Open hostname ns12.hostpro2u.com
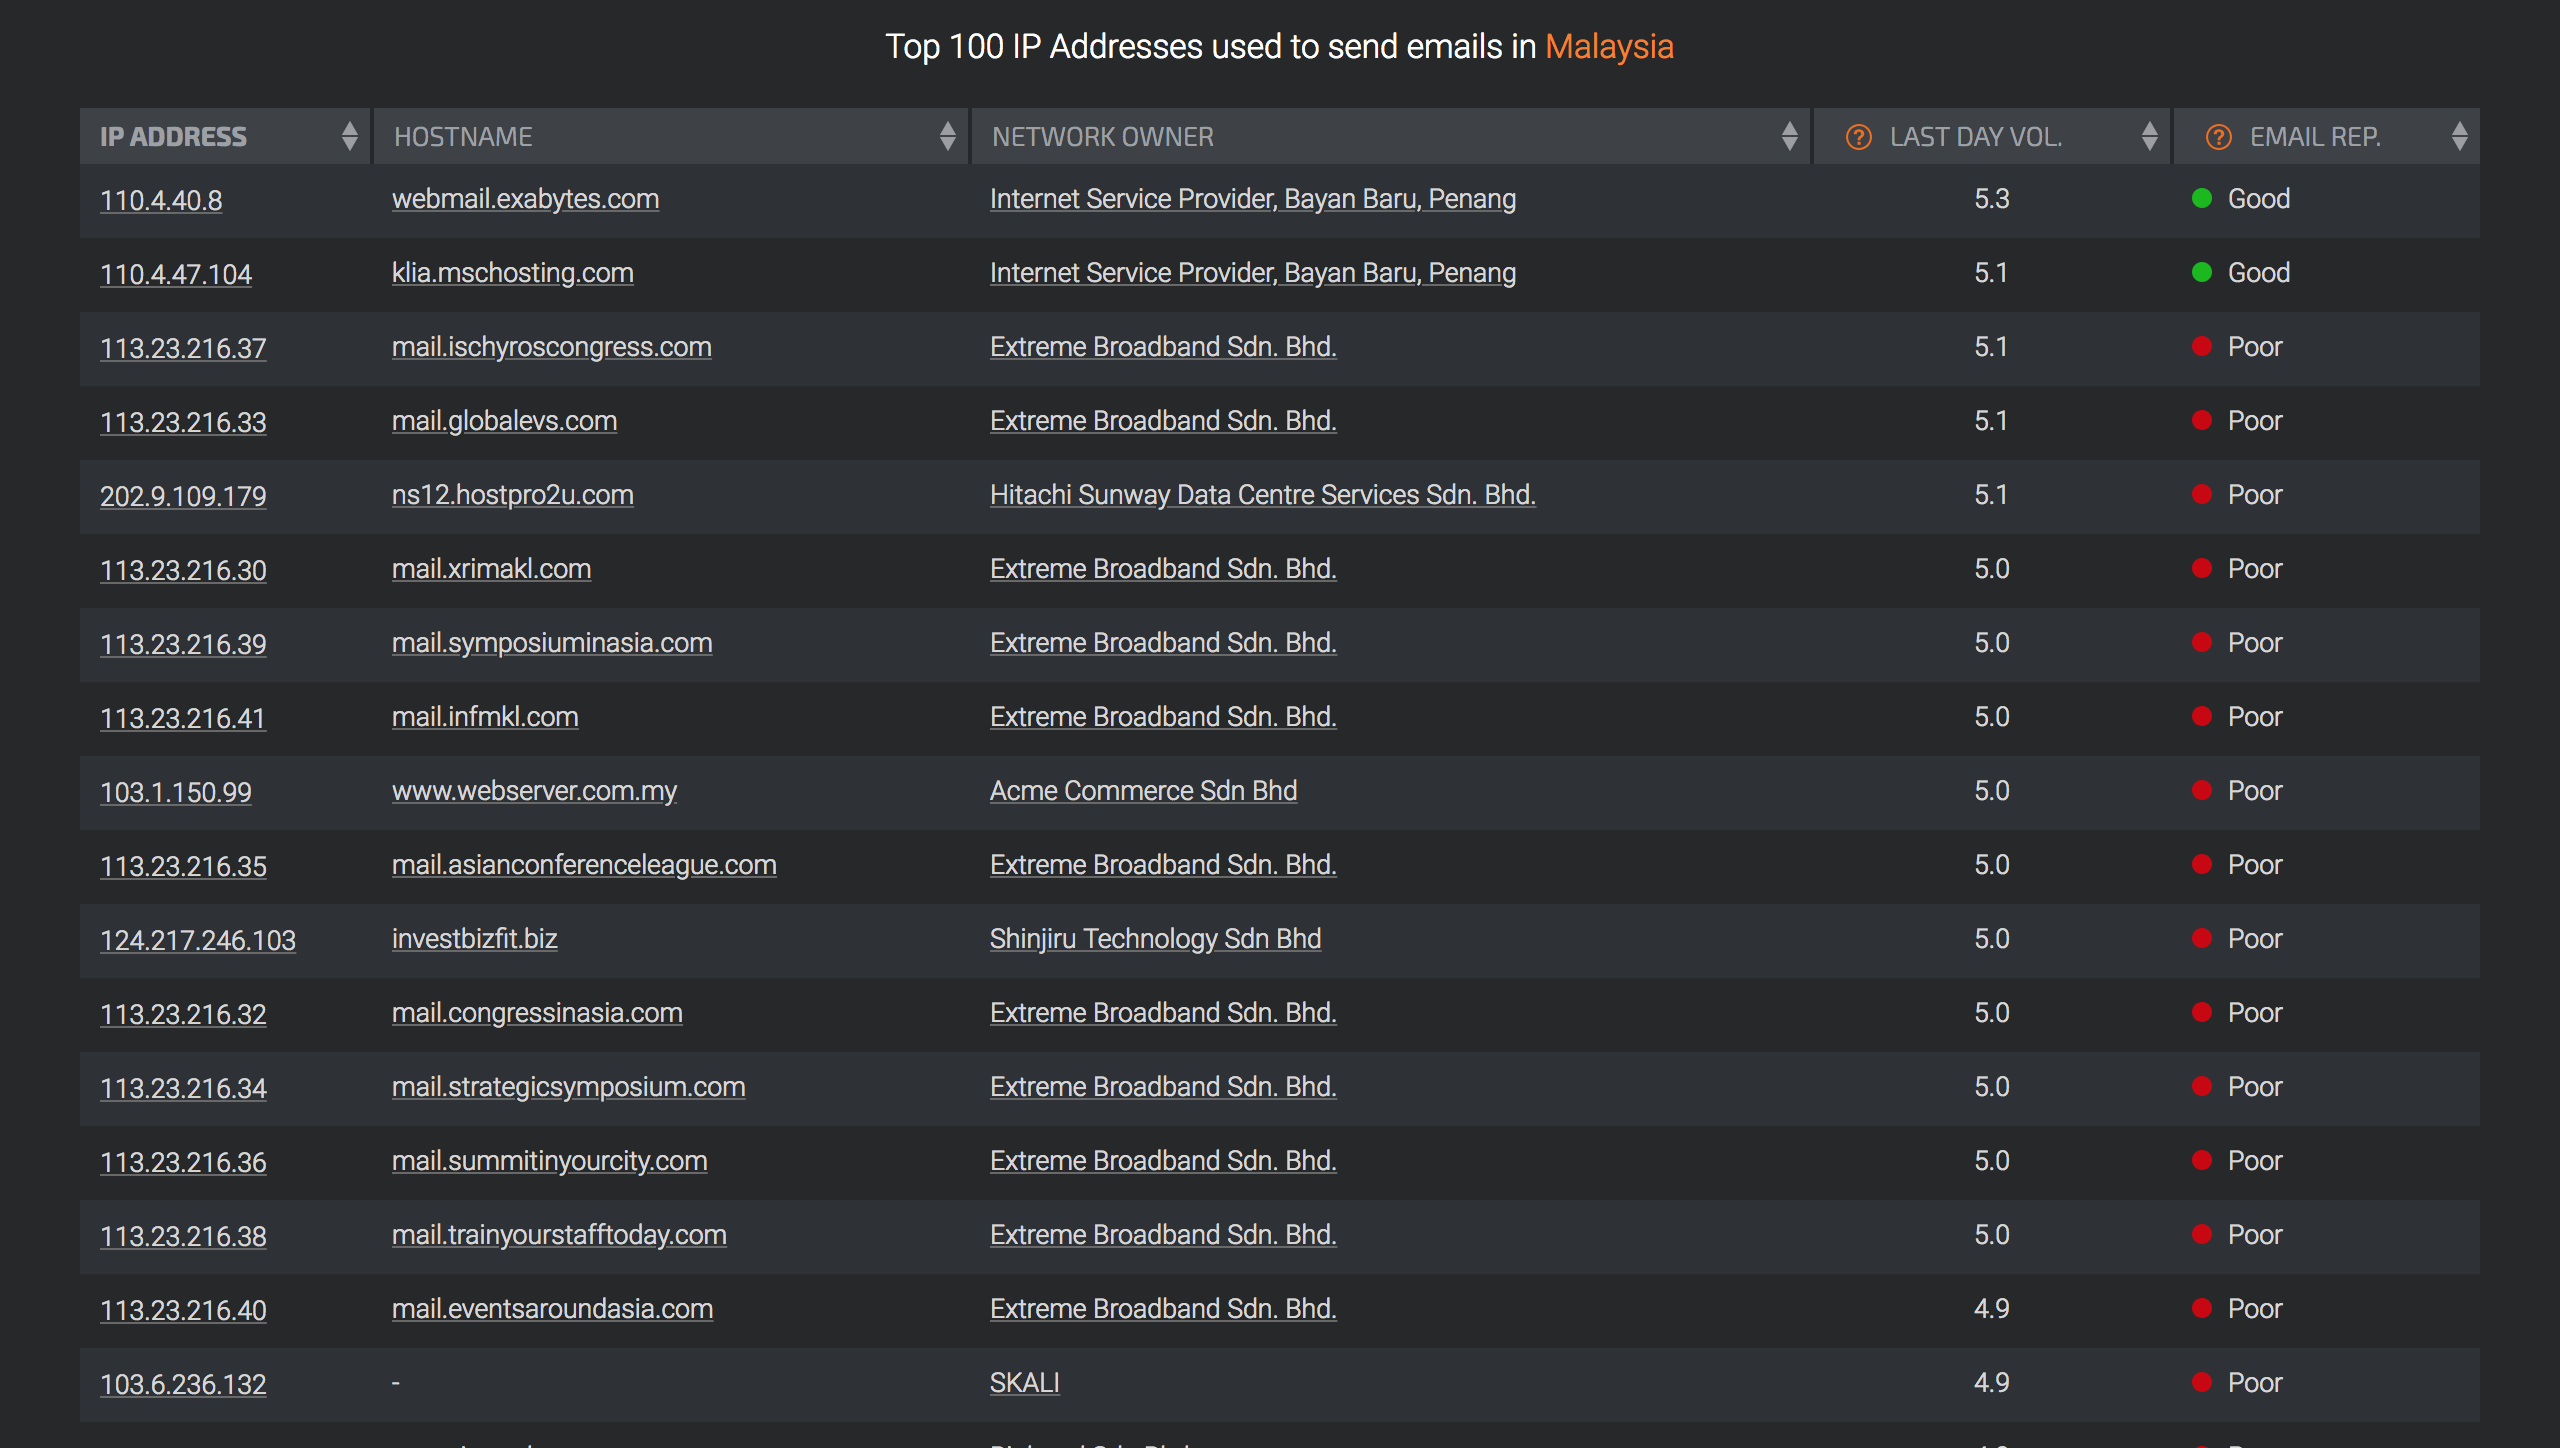 512,495
